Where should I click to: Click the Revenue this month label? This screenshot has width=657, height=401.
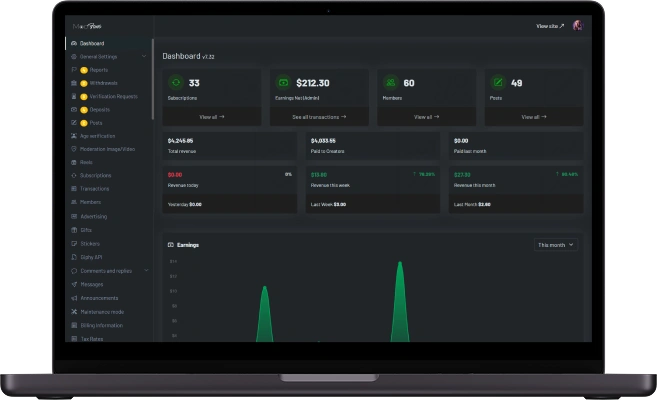pyautogui.click(x=474, y=185)
